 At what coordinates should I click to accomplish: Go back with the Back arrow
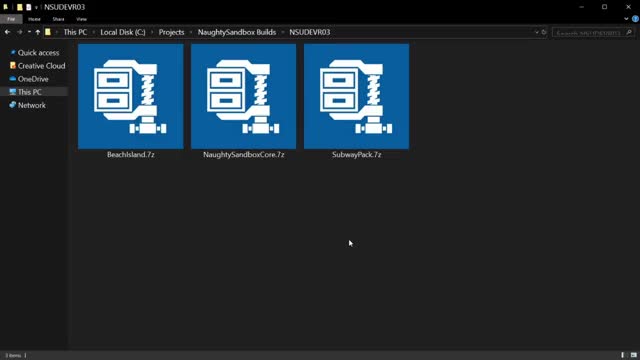(7, 32)
